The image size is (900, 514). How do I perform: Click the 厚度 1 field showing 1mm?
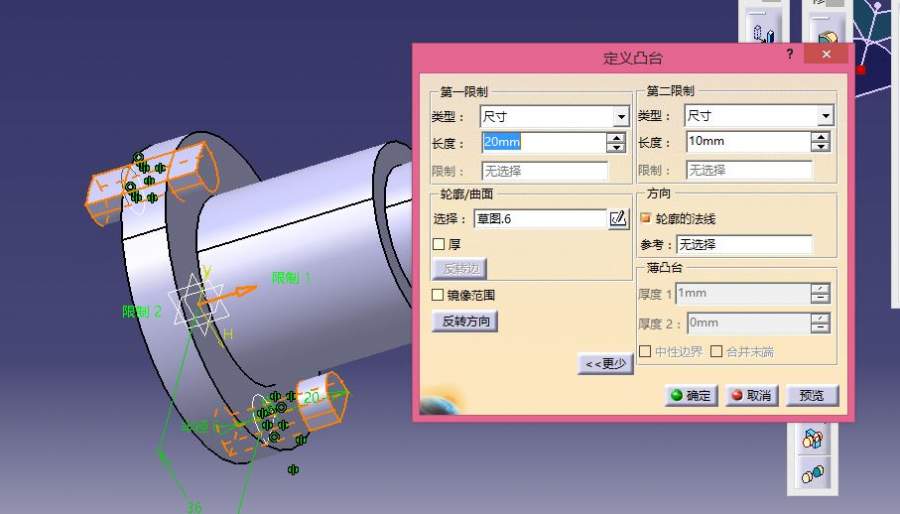743,294
